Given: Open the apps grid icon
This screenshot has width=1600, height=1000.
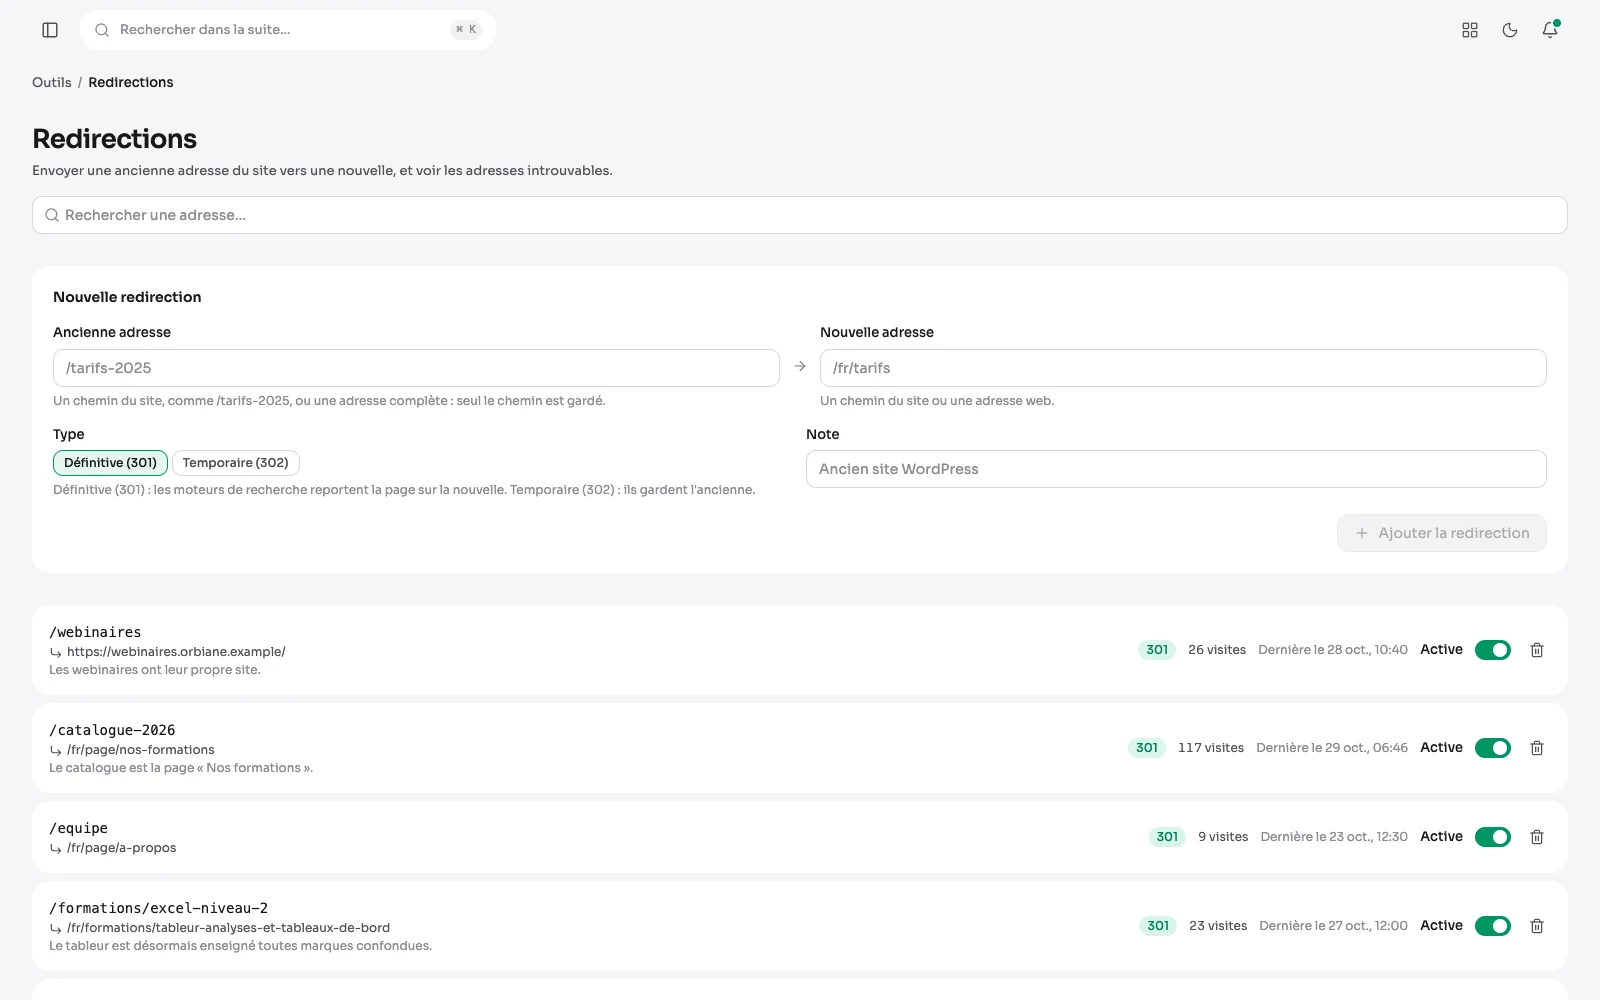Looking at the screenshot, I should coord(1470,30).
